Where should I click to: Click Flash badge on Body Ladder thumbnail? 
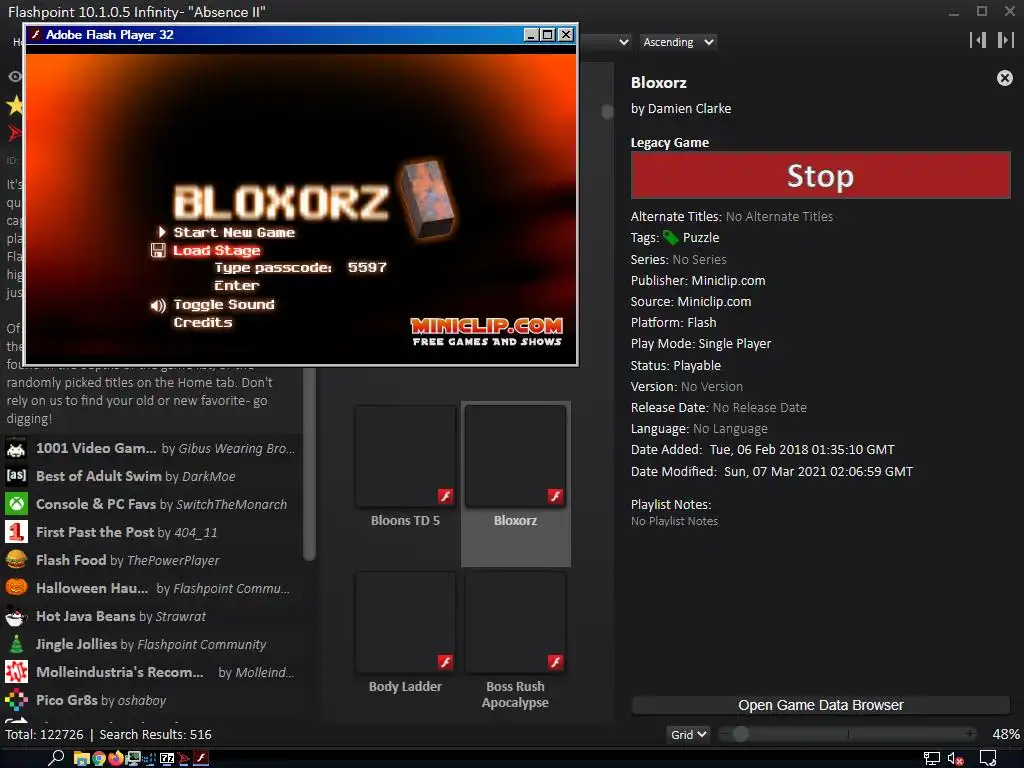pyautogui.click(x=445, y=662)
